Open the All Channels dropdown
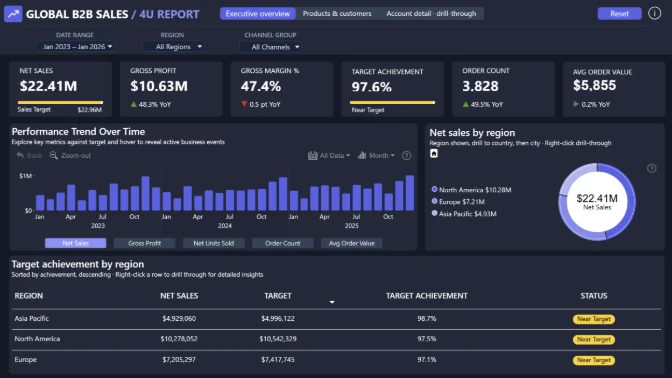The image size is (672, 378). pyautogui.click(x=271, y=47)
